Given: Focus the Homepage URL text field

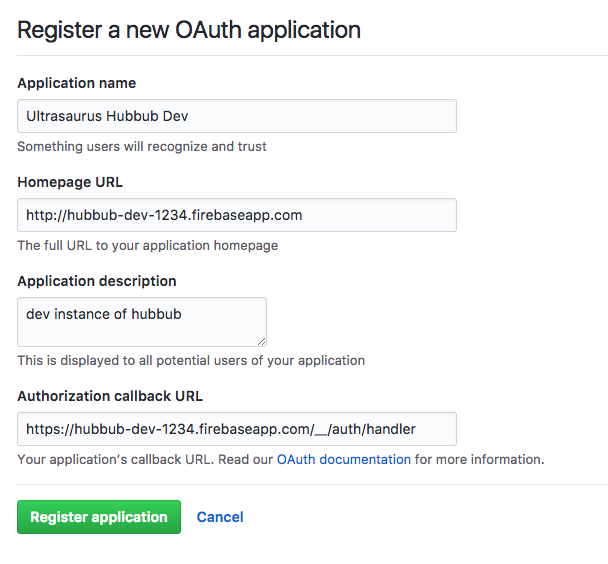Looking at the screenshot, I should pyautogui.click(x=237, y=215).
